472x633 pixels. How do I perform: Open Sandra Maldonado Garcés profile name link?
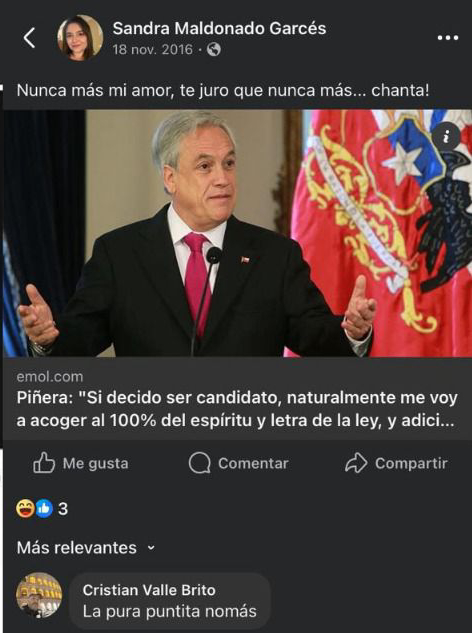click(x=219, y=28)
